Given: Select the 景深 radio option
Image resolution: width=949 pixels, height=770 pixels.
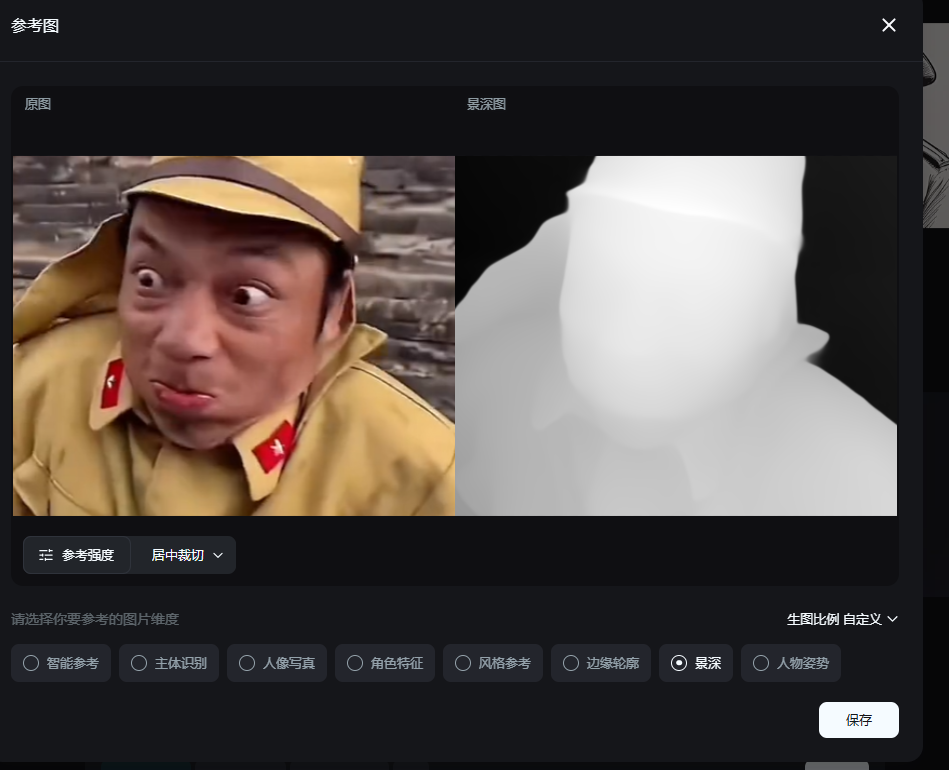Looking at the screenshot, I should click(x=696, y=663).
